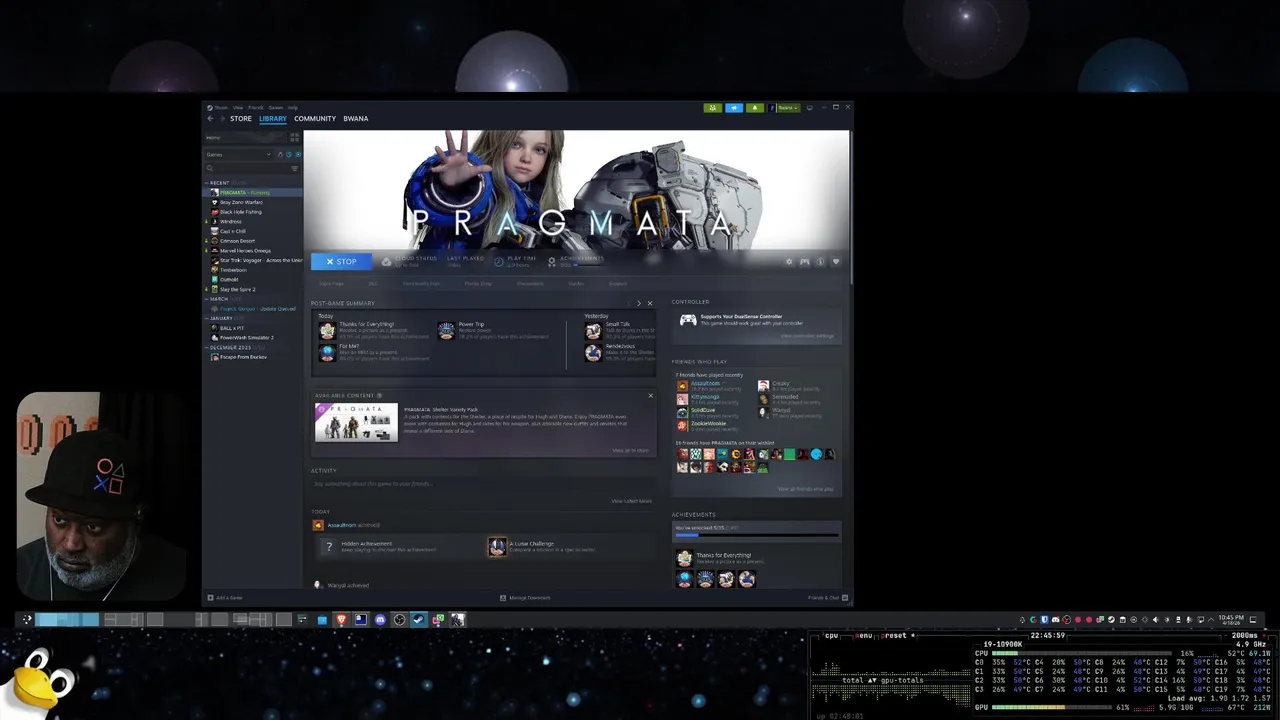Click the green button in Steam title bar
Image resolution: width=1280 pixels, height=720 pixels.
point(713,107)
